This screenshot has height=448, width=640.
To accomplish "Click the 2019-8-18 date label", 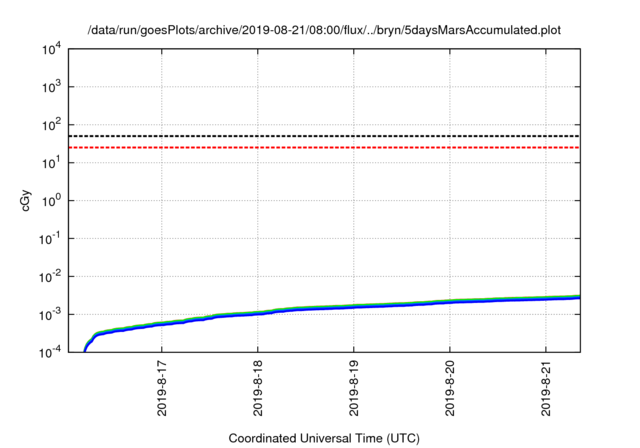I will click(x=258, y=388).
